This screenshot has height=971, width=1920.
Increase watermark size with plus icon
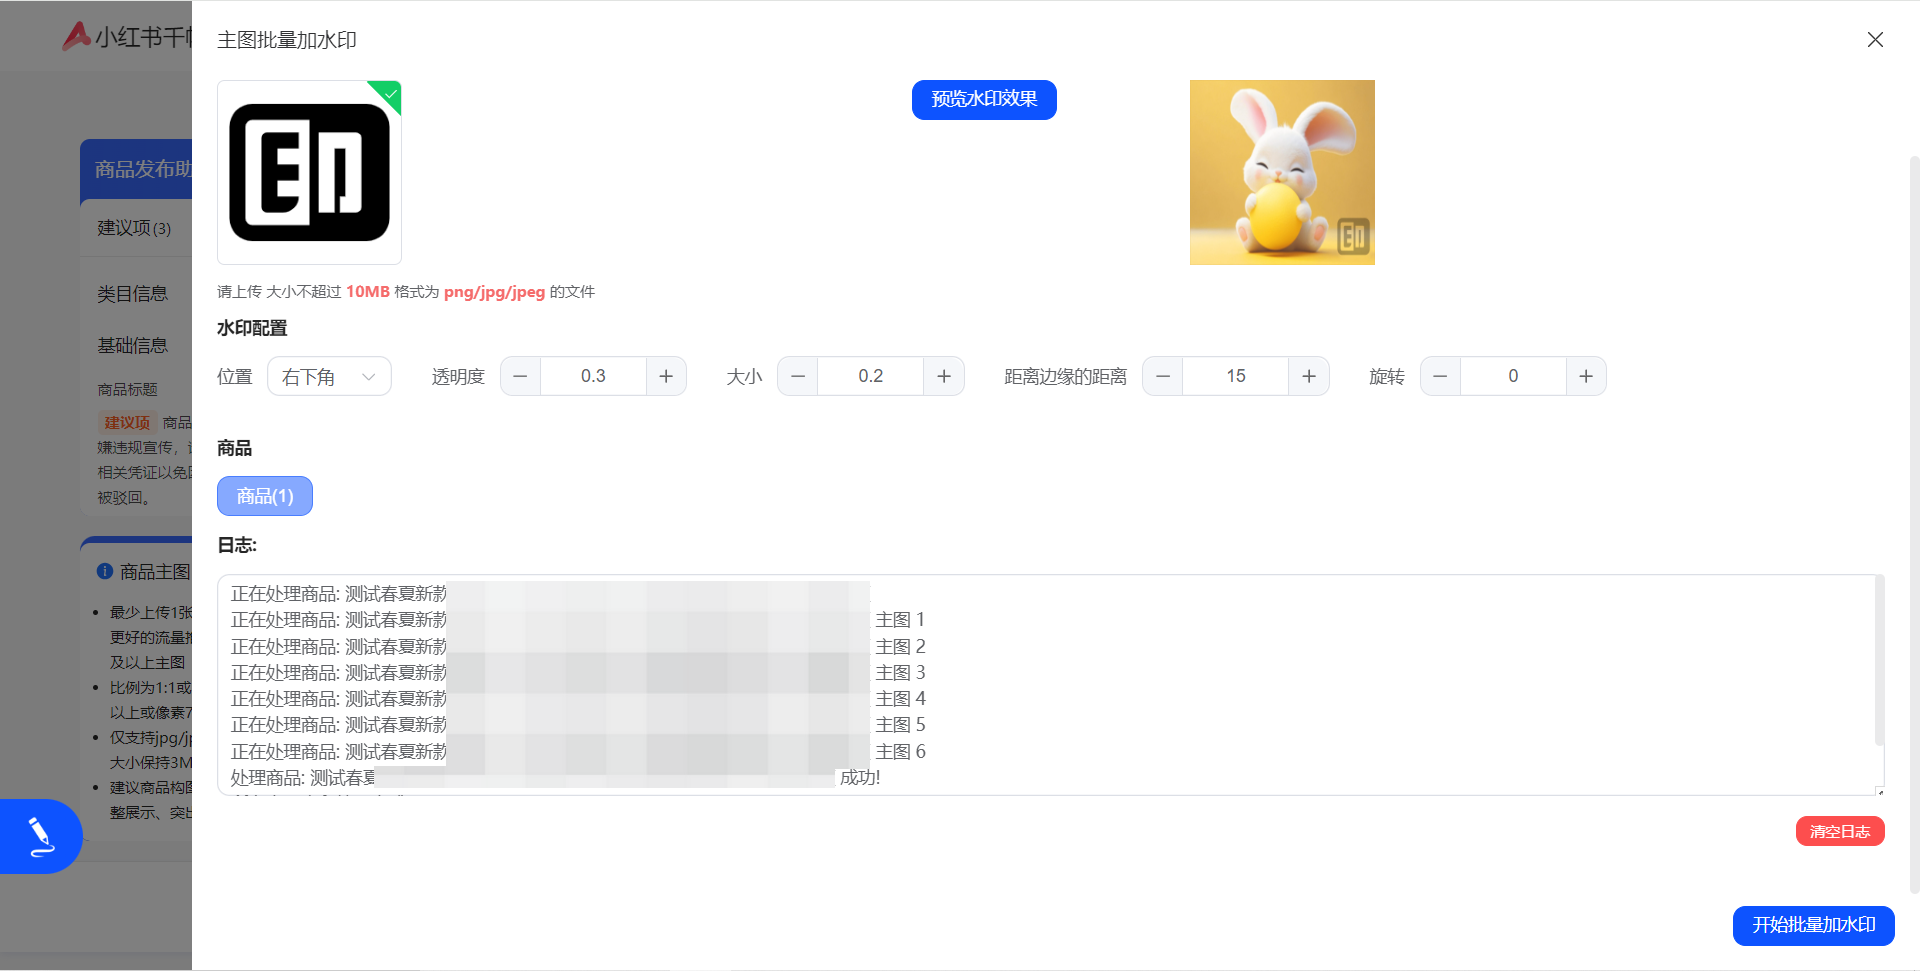pos(943,376)
